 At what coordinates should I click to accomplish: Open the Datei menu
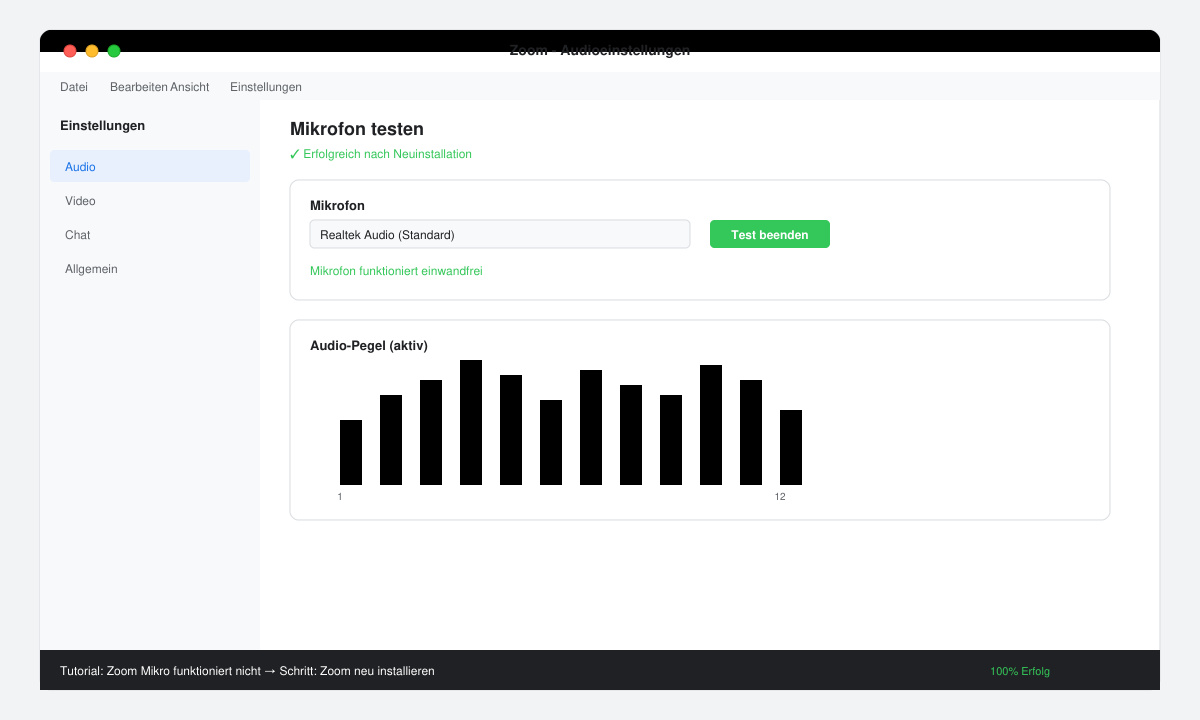point(74,87)
